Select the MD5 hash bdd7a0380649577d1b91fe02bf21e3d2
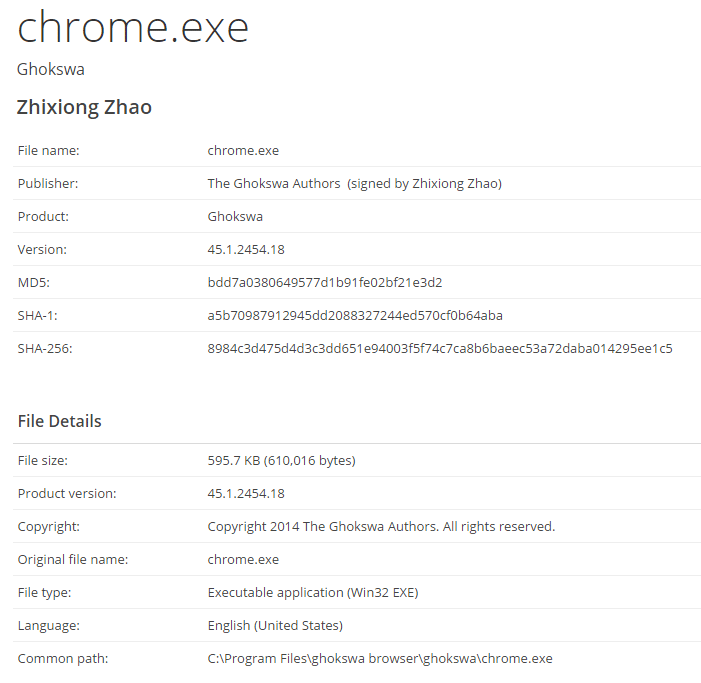The height and width of the screenshot is (683, 701). coord(325,282)
